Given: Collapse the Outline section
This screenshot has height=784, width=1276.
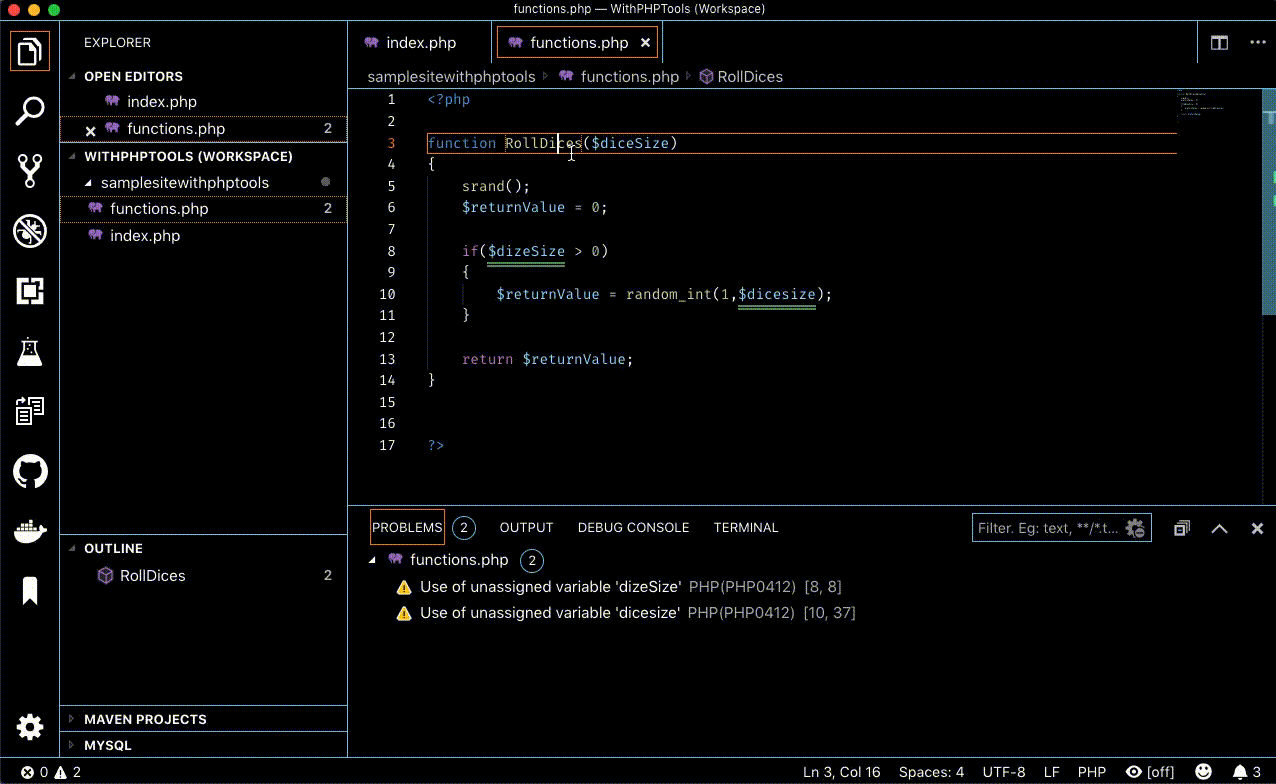Looking at the screenshot, I should (72, 548).
